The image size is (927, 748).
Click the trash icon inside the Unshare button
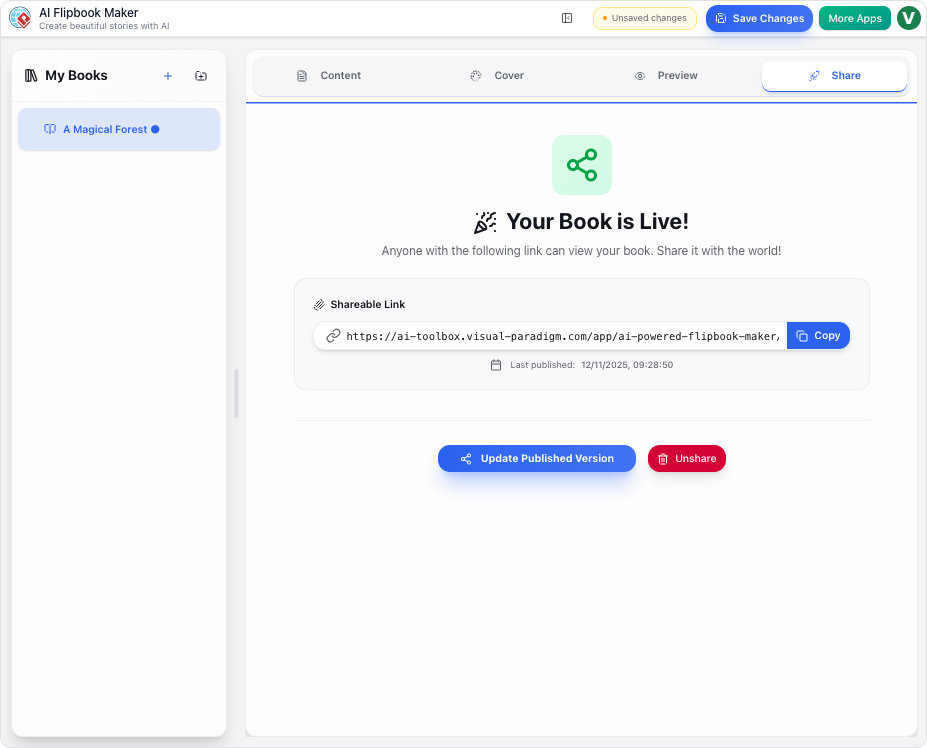coord(662,458)
